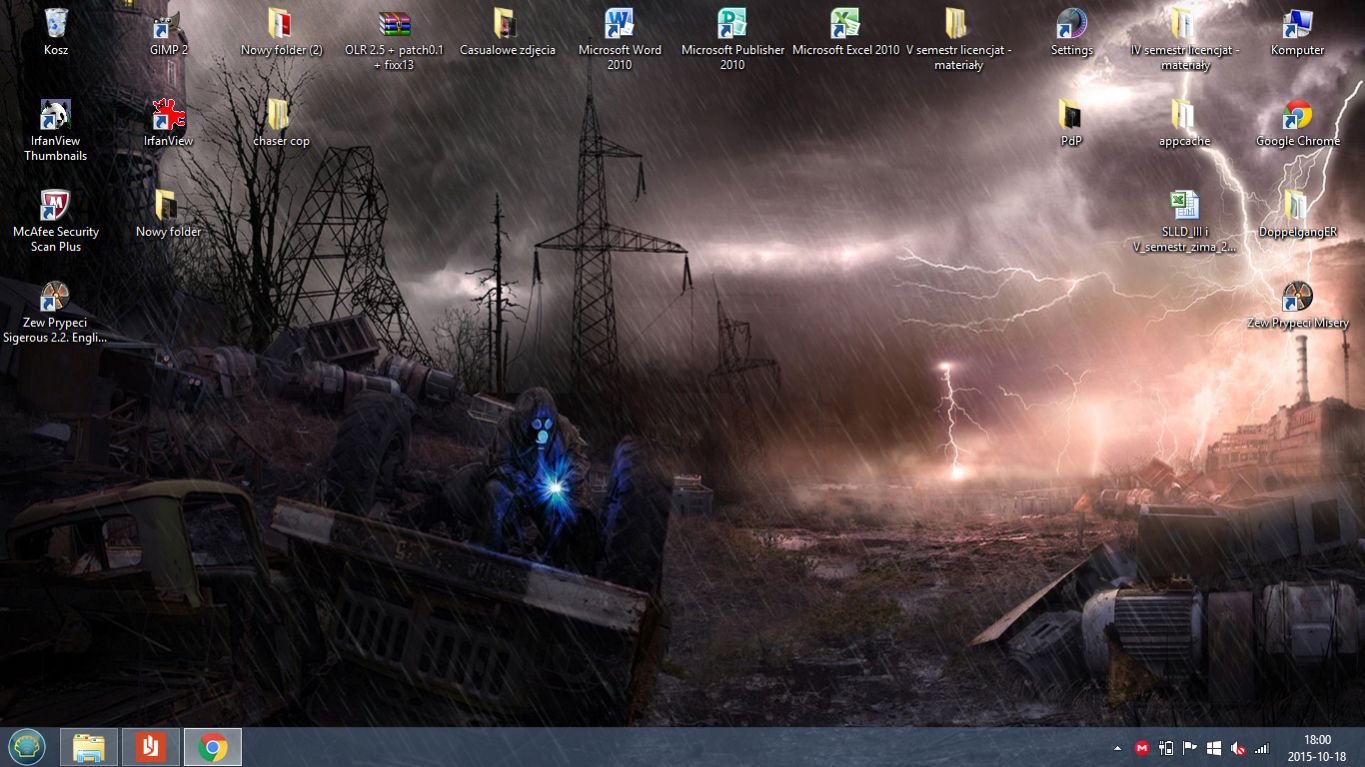Viewport: 1365px width, 767px height.
Task: Select V semestr licencjat - materiały folder
Action: (959, 40)
